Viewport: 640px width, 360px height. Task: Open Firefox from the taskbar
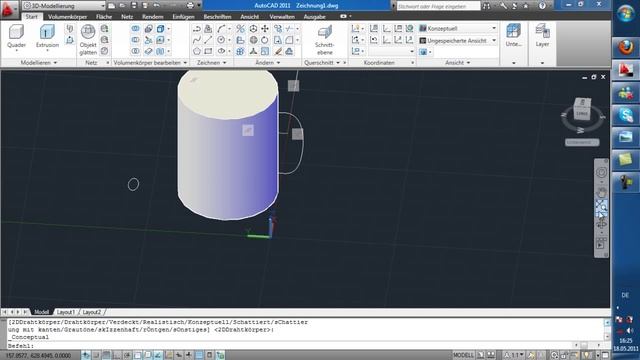625,47
